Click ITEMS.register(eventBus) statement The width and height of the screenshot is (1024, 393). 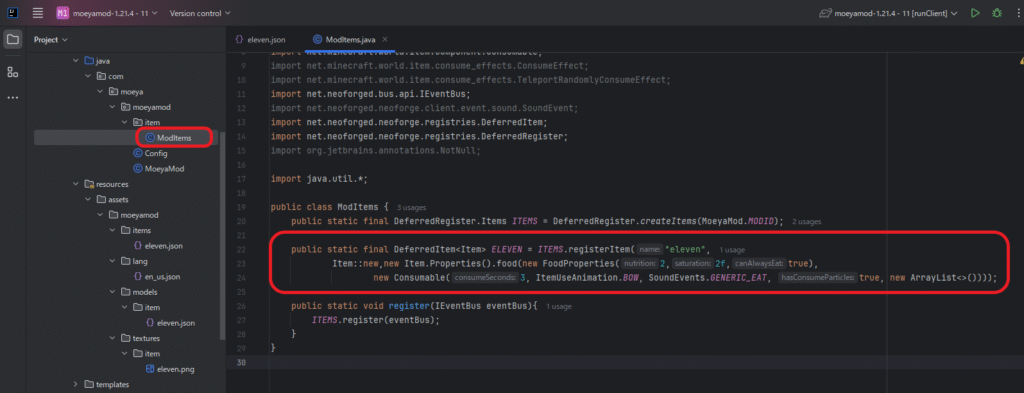tap(376, 320)
